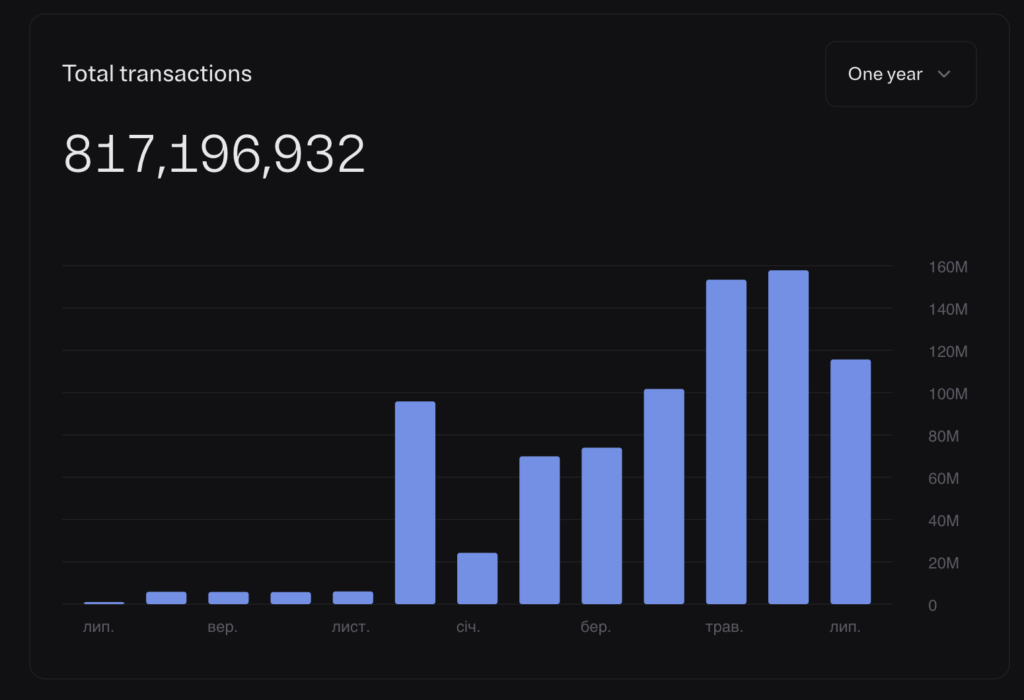Image resolution: width=1024 pixels, height=700 pixels.
Task: Click the bar above the вер. label
Action: (x=228, y=598)
